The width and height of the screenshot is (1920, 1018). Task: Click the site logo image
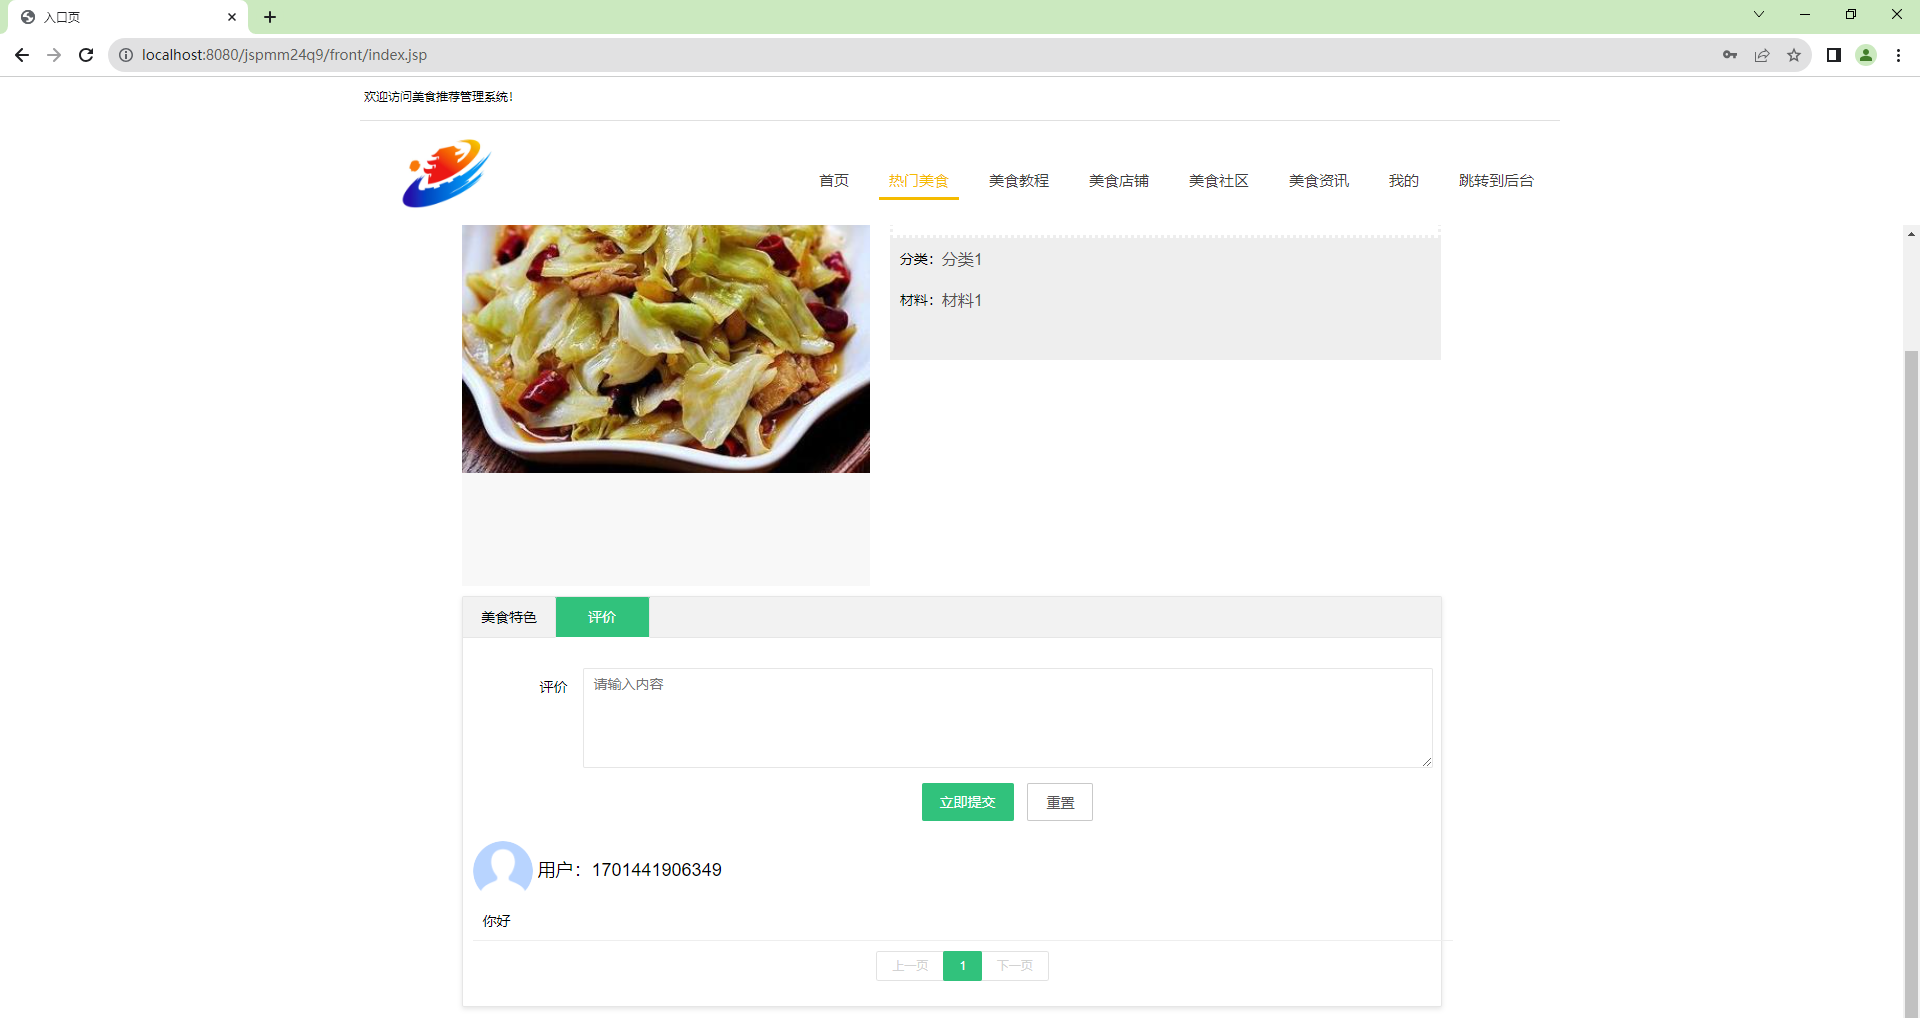(445, 173)
